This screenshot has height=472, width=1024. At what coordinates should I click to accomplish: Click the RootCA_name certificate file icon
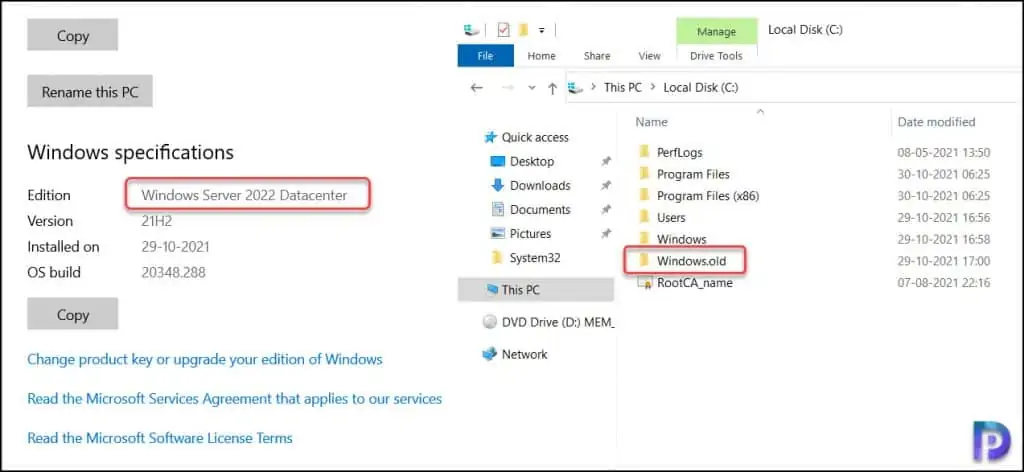point(645,283)
